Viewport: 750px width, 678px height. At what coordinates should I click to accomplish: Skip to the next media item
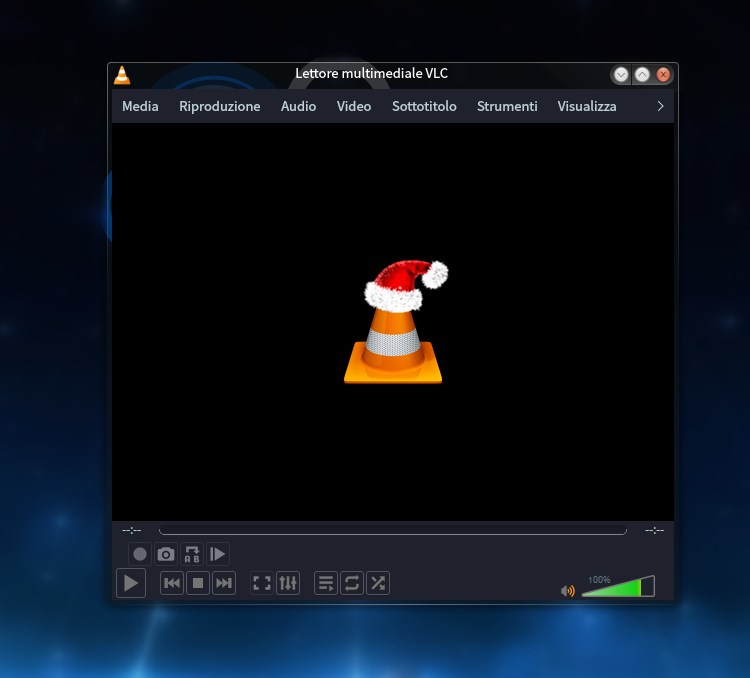(224, 583)
